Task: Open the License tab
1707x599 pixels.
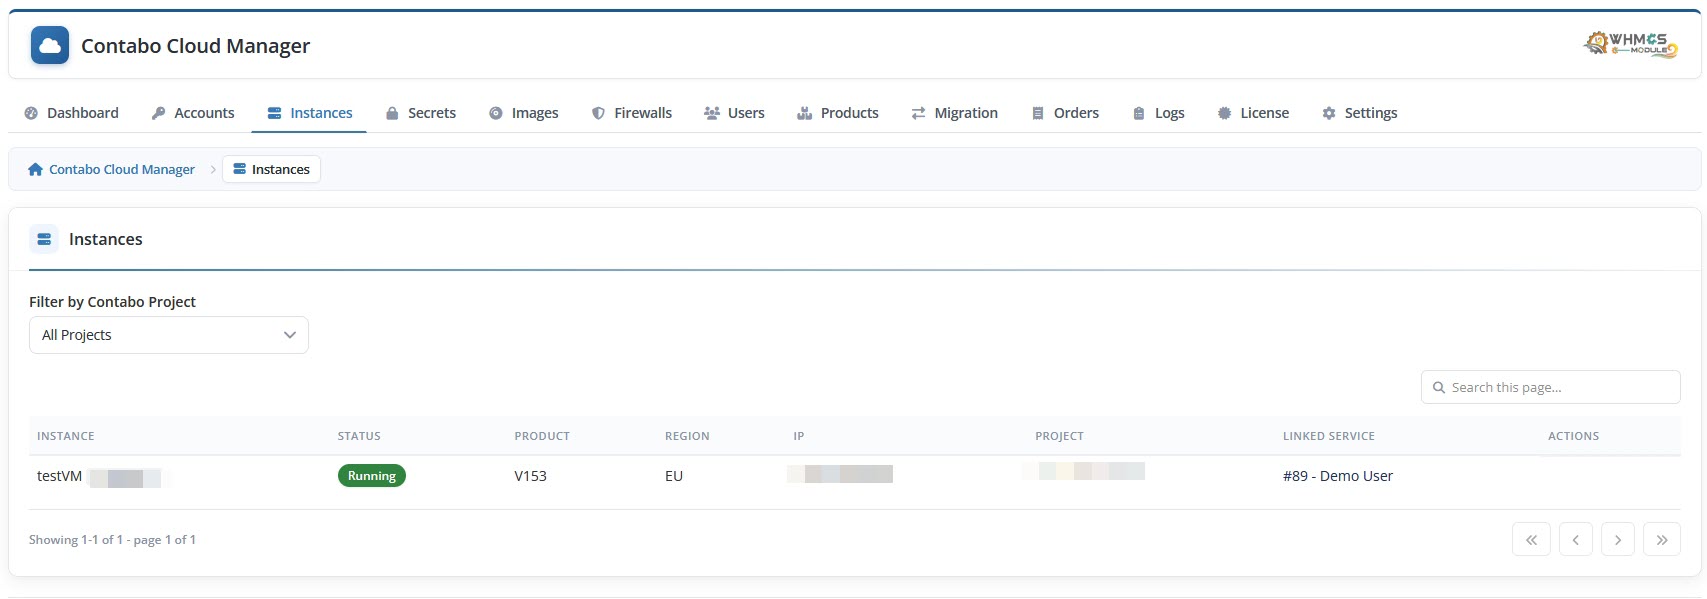Action: click(x=1253, y=113)
